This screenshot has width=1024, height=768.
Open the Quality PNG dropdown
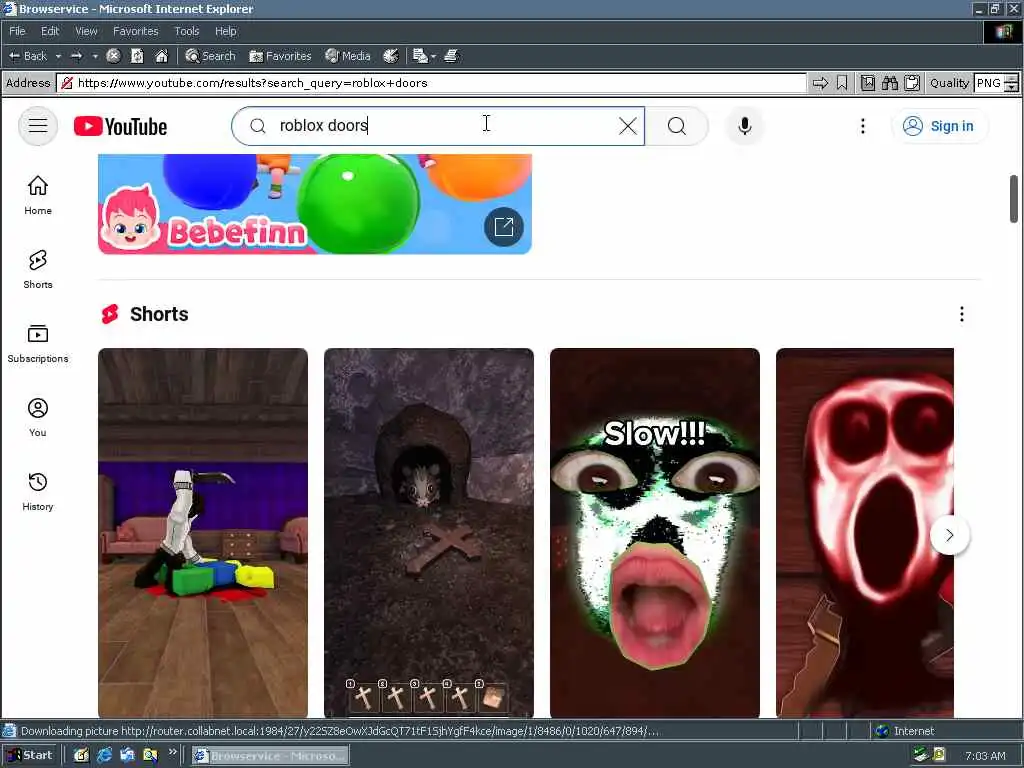(996, 83)
